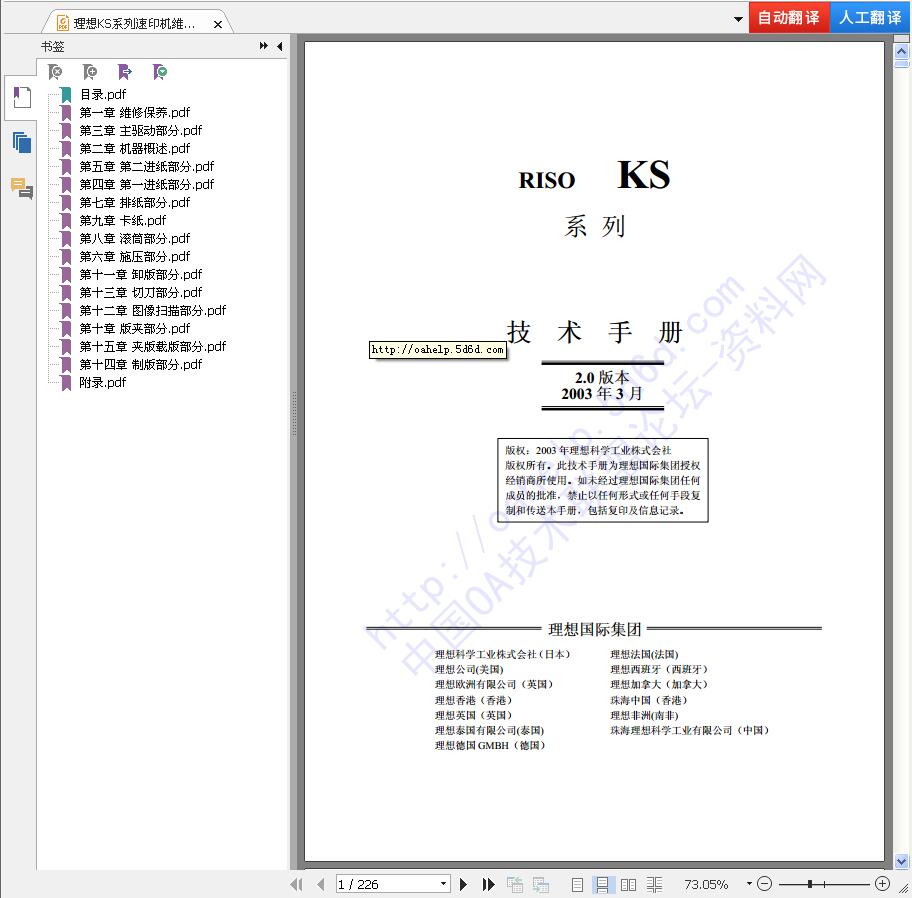The height and width of the screenshot is (898, 912).
Task: Click the zoom slider handle
Action: tap(810, 884)
